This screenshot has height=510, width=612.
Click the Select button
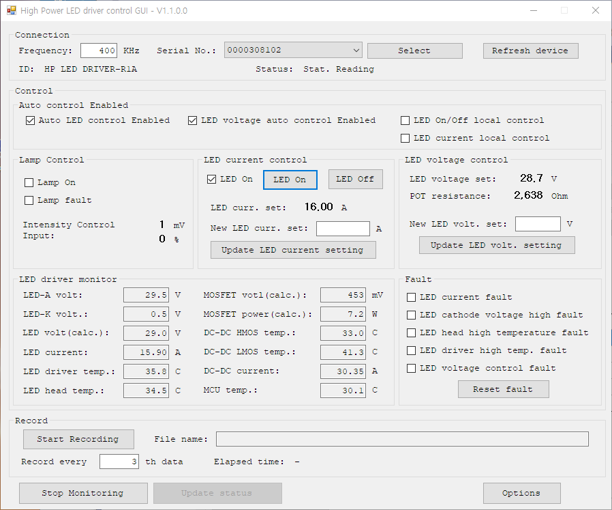[x=415, y=51]
